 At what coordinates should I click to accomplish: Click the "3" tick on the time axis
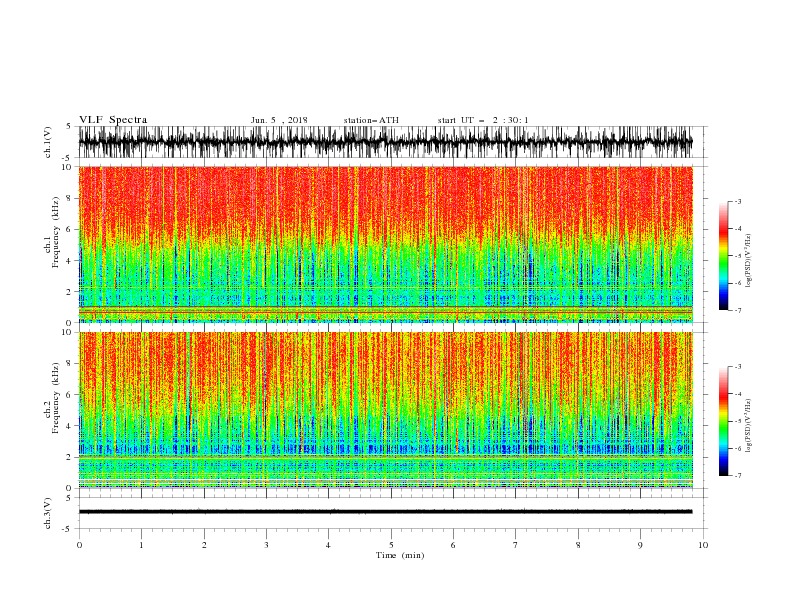tap(266, 545)
